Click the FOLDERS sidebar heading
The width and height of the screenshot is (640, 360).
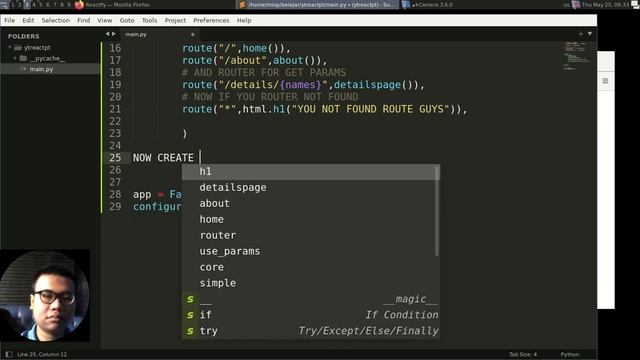click(24, 36)
